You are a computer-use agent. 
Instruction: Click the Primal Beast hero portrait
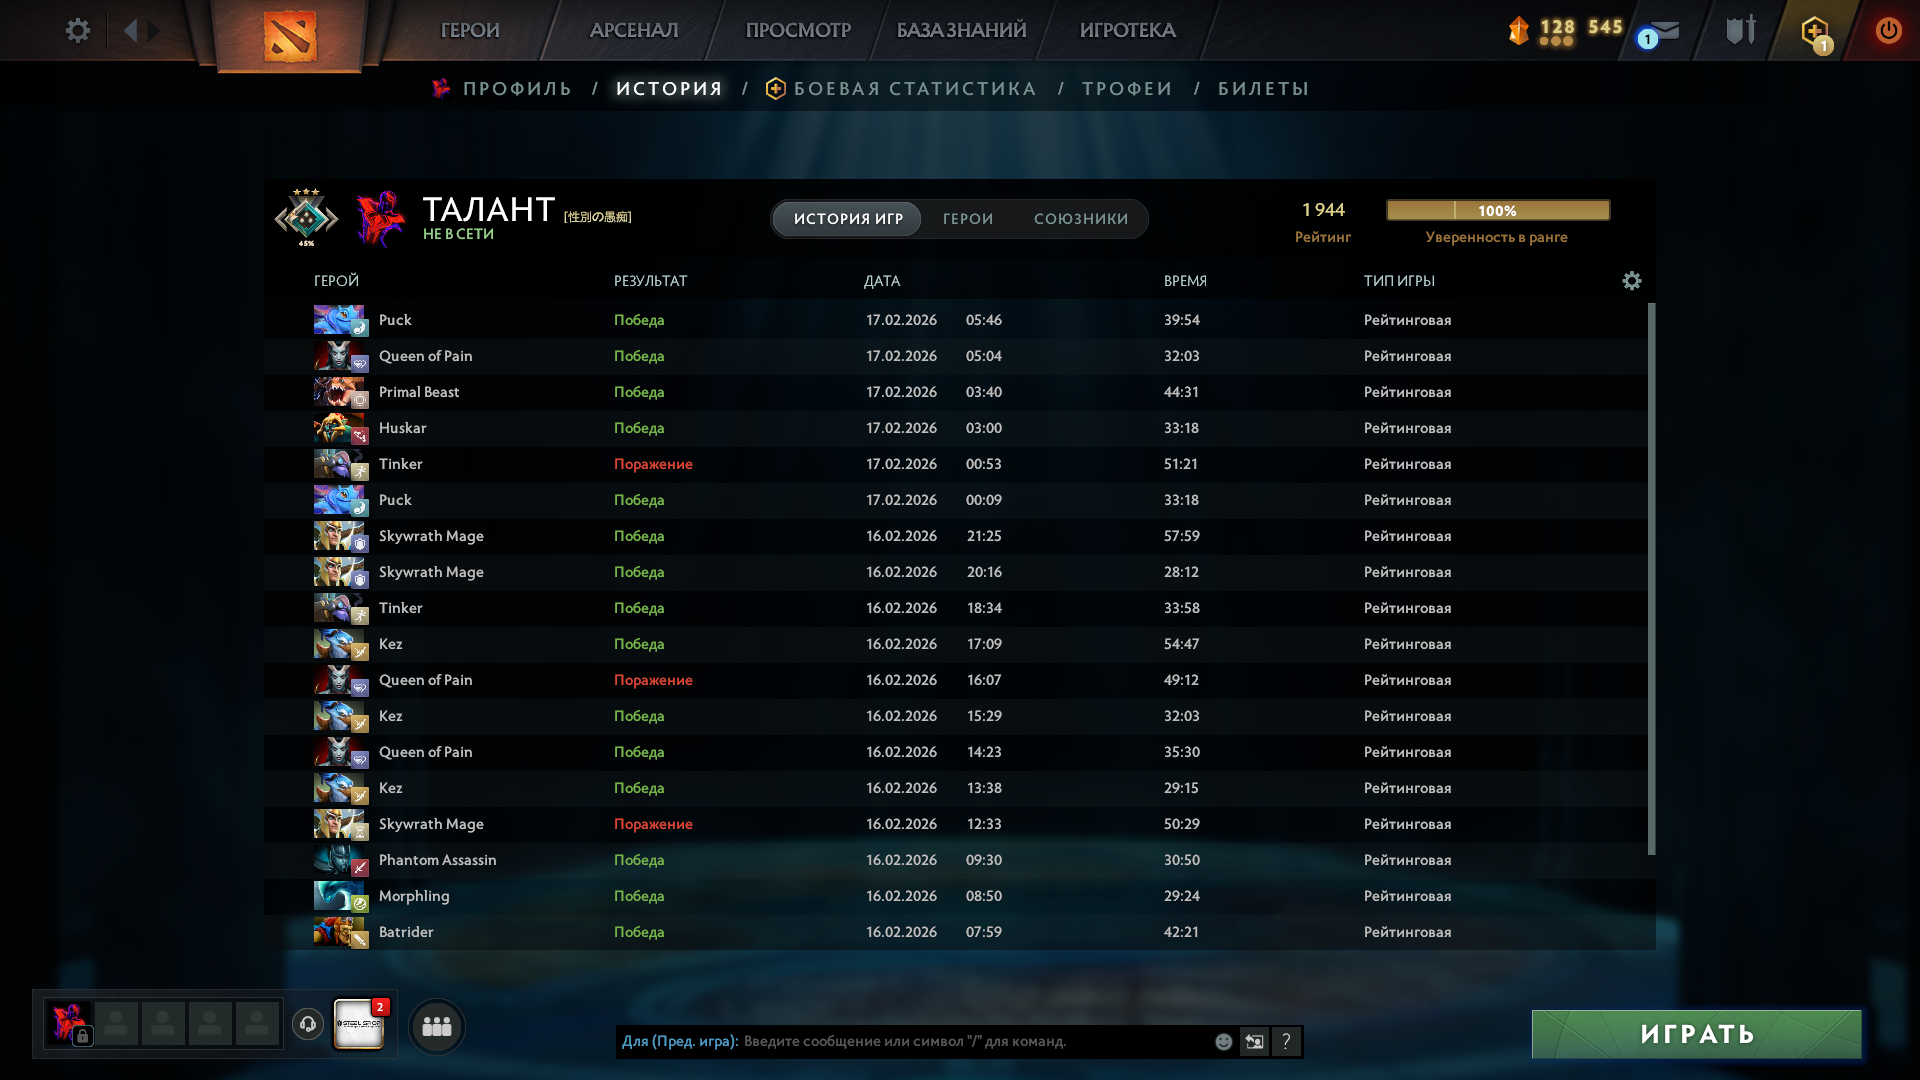pos(341,392)
